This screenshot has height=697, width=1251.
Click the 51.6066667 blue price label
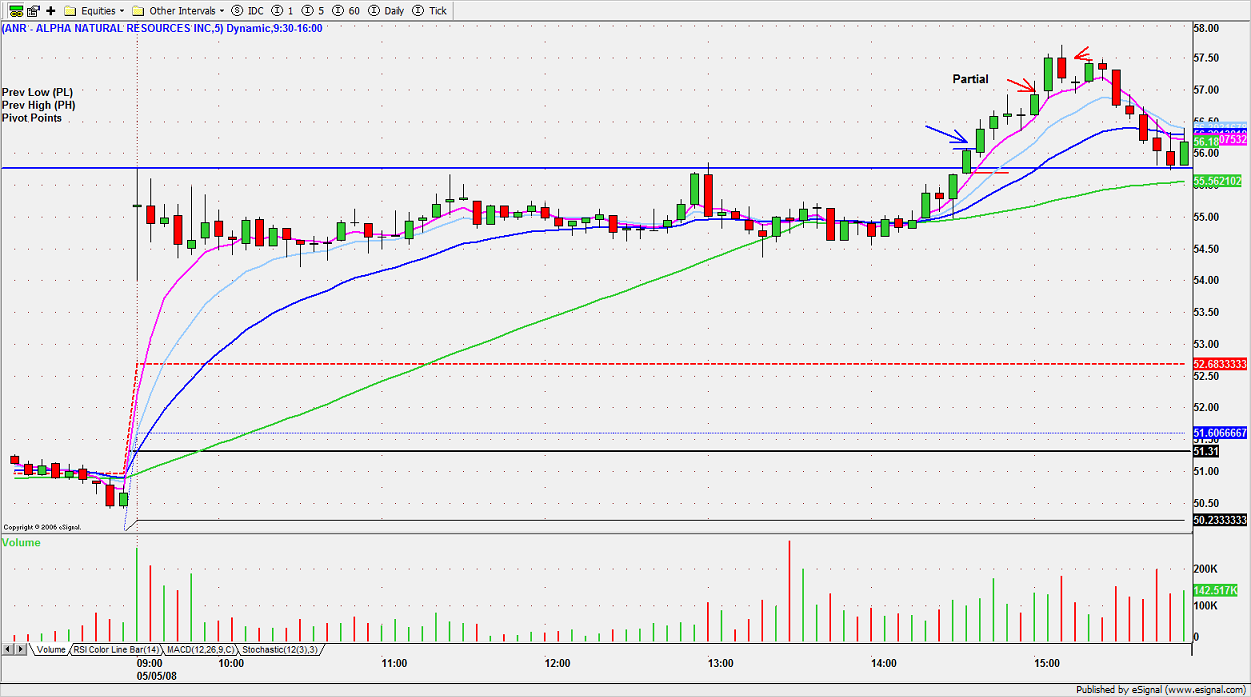pos(1219,433)
